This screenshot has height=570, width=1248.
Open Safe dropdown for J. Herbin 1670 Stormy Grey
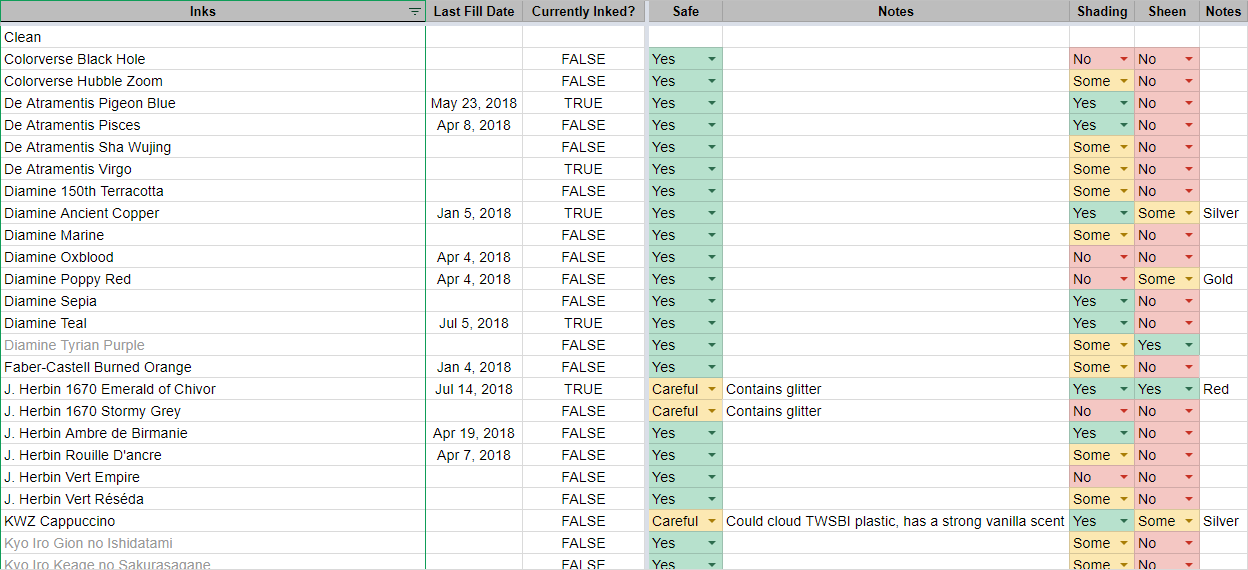pyautogui.click(x=712, y=411)
